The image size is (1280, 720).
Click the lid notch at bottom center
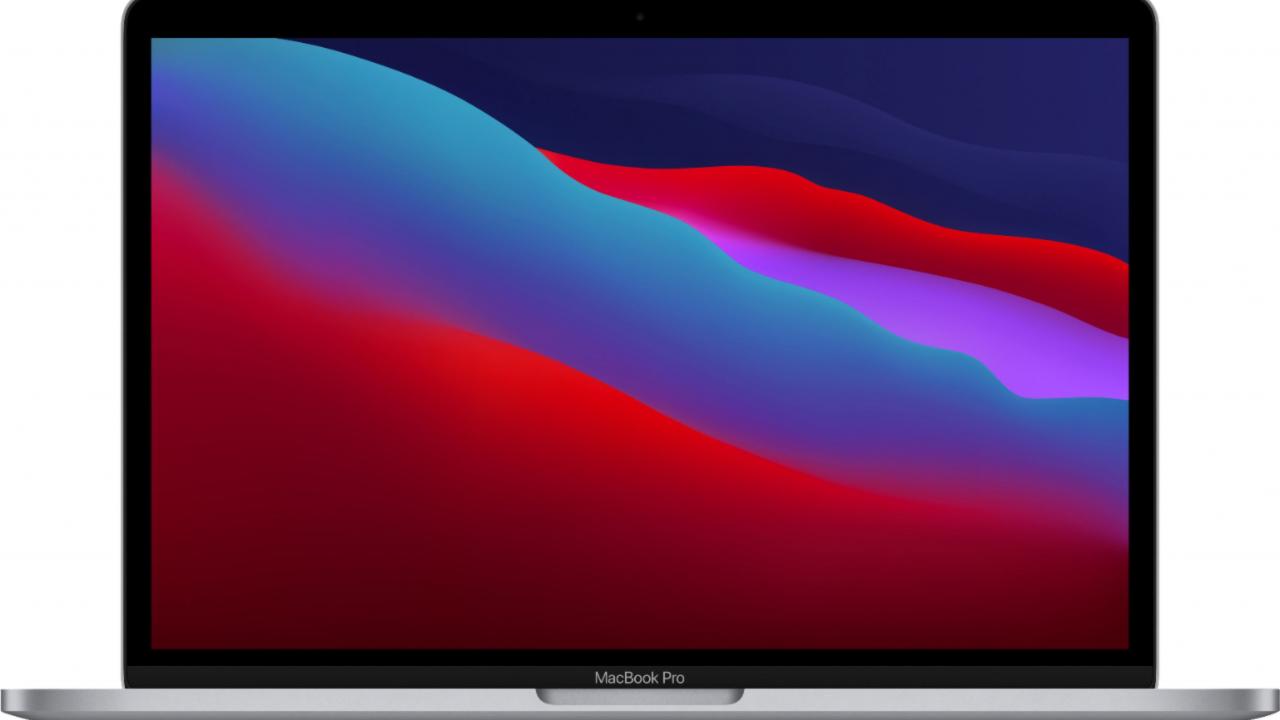tap(640, 696)
